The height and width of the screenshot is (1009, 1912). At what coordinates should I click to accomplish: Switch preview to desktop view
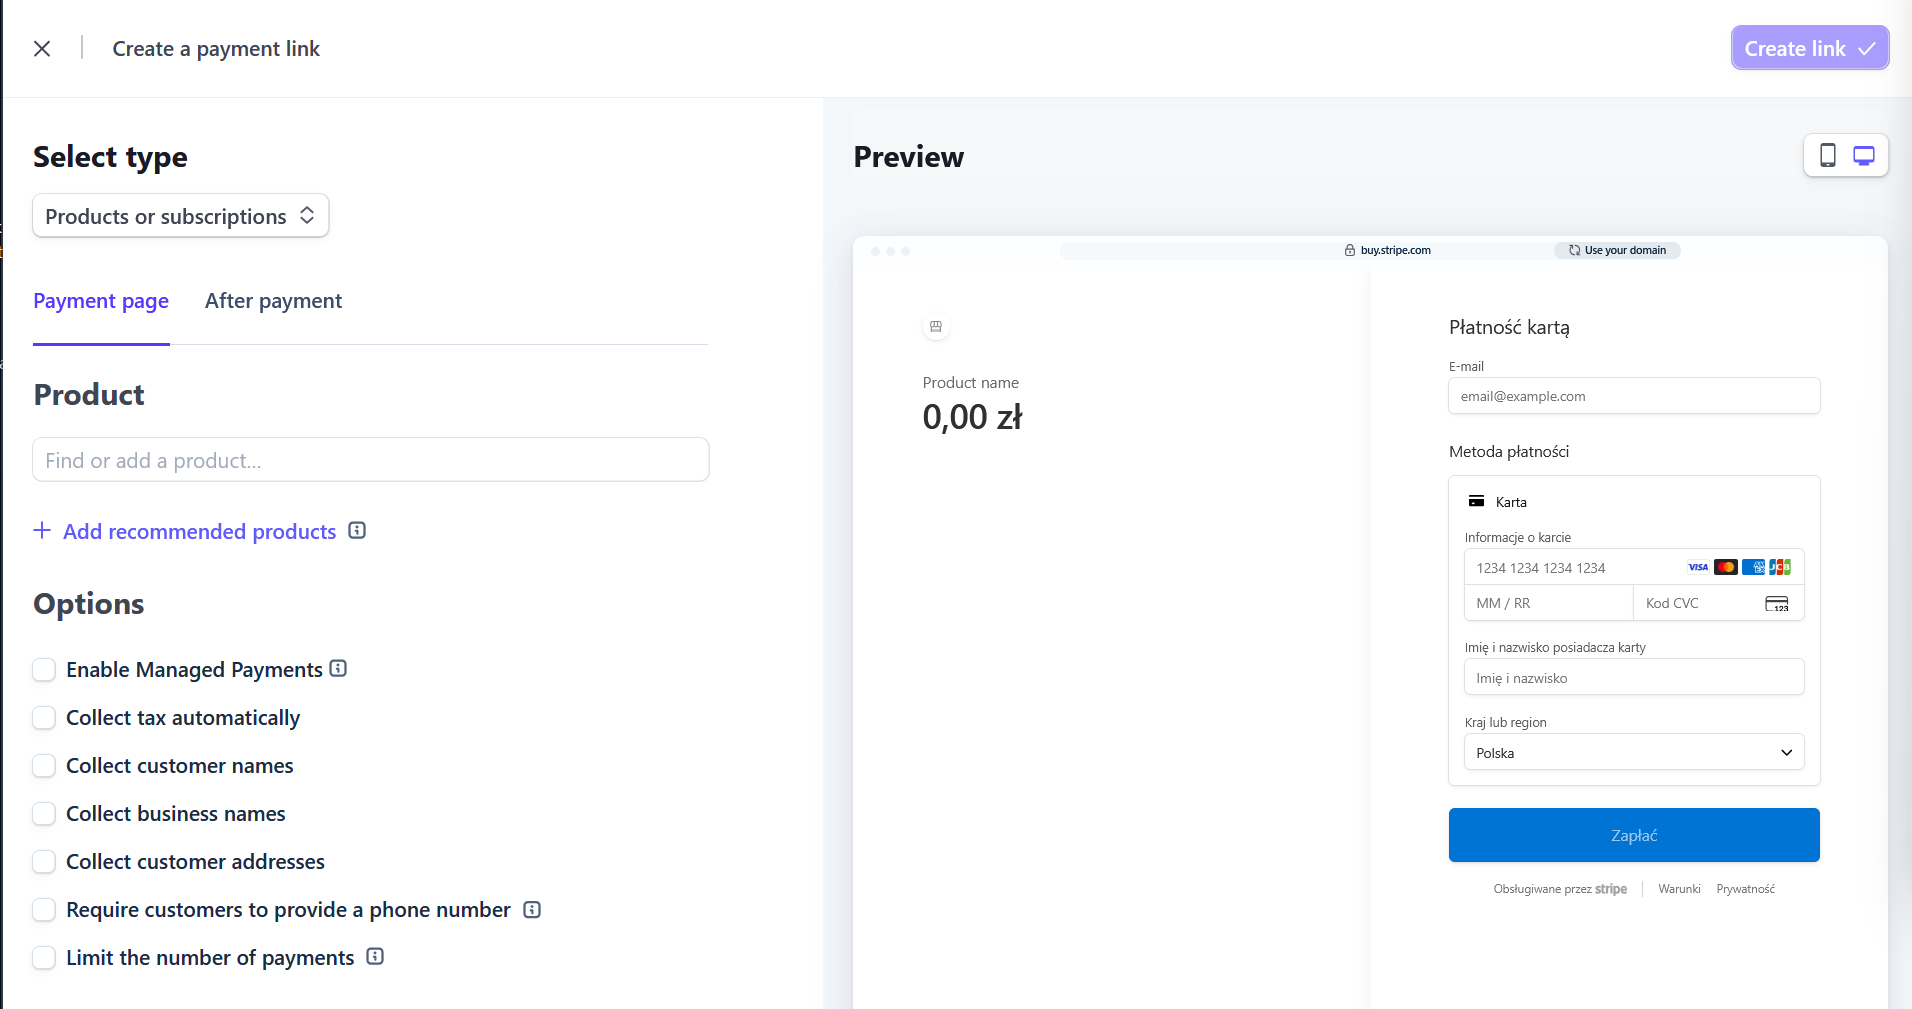click(1864, 155)
